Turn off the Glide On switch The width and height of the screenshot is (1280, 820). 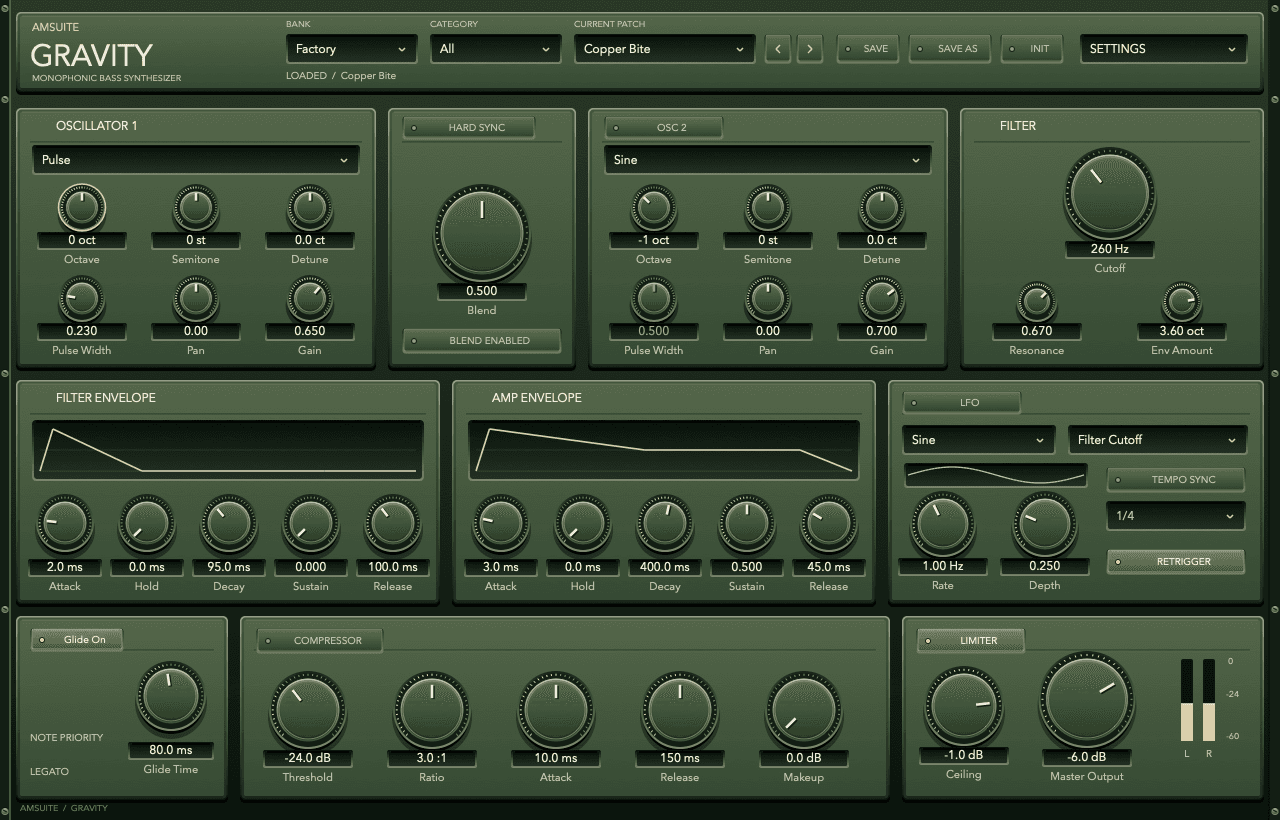[77, 640]
